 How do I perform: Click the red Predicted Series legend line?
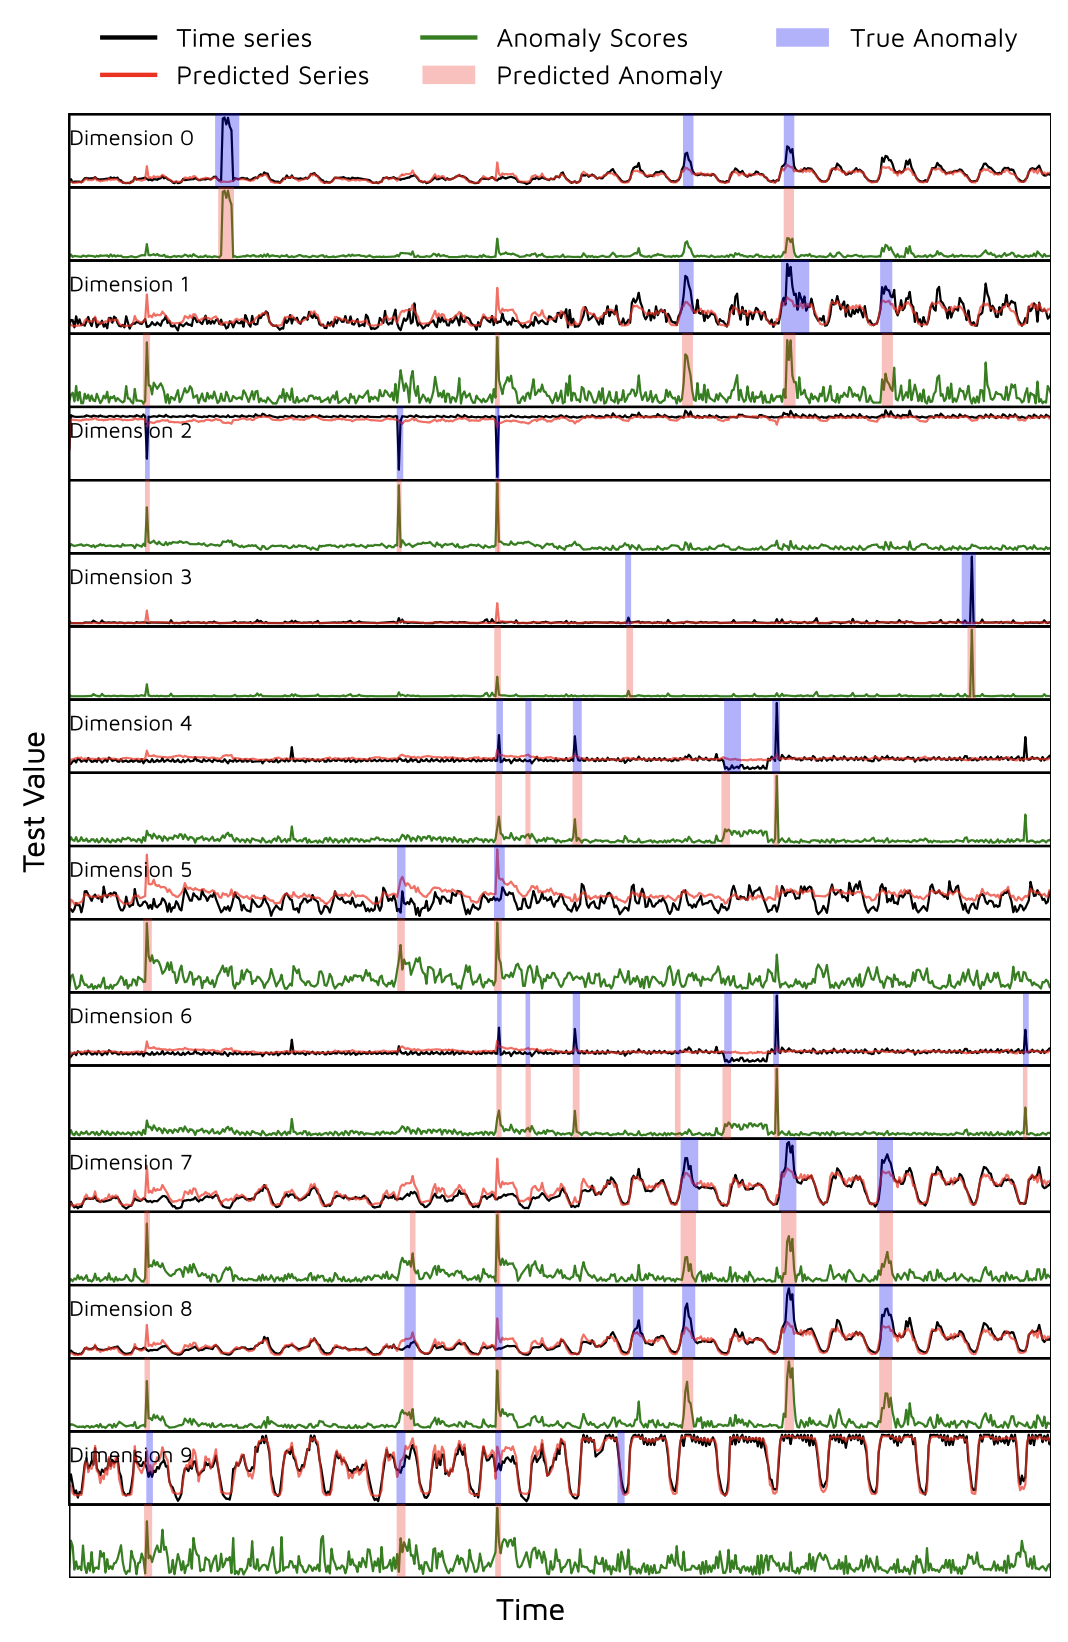[x=128, y=75]
